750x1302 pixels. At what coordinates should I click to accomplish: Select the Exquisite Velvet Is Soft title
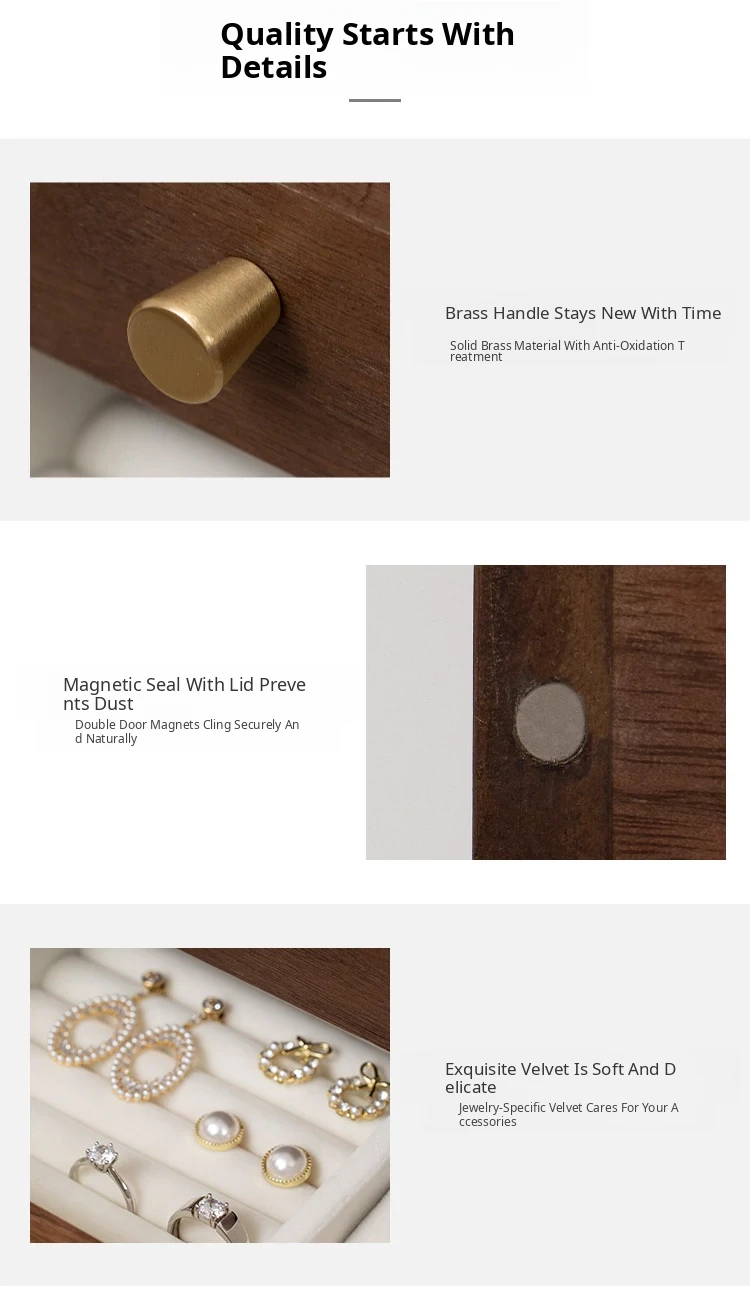coord(560,1078)
